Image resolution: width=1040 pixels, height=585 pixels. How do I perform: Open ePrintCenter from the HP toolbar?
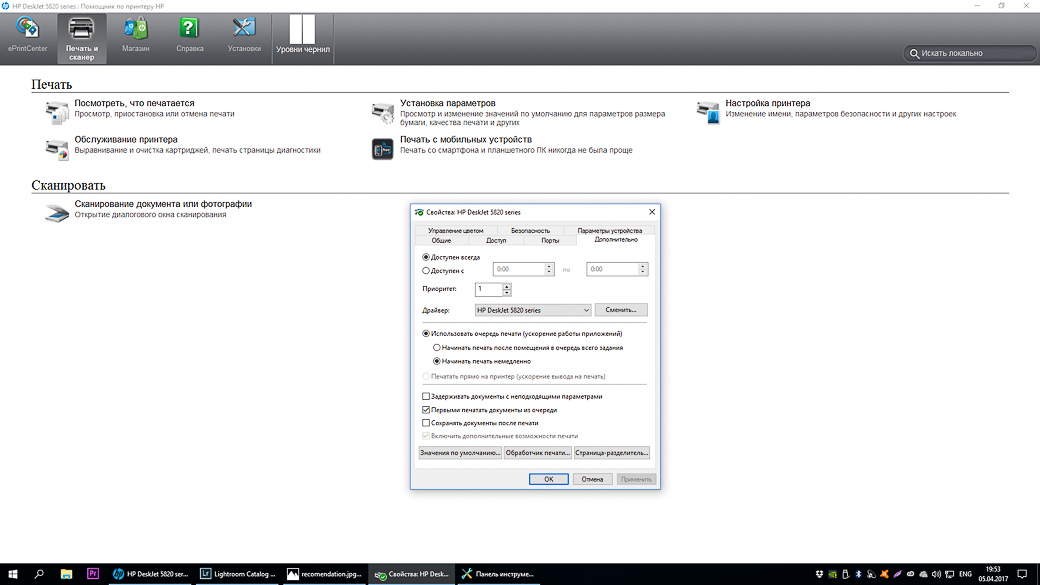[27, 35]
